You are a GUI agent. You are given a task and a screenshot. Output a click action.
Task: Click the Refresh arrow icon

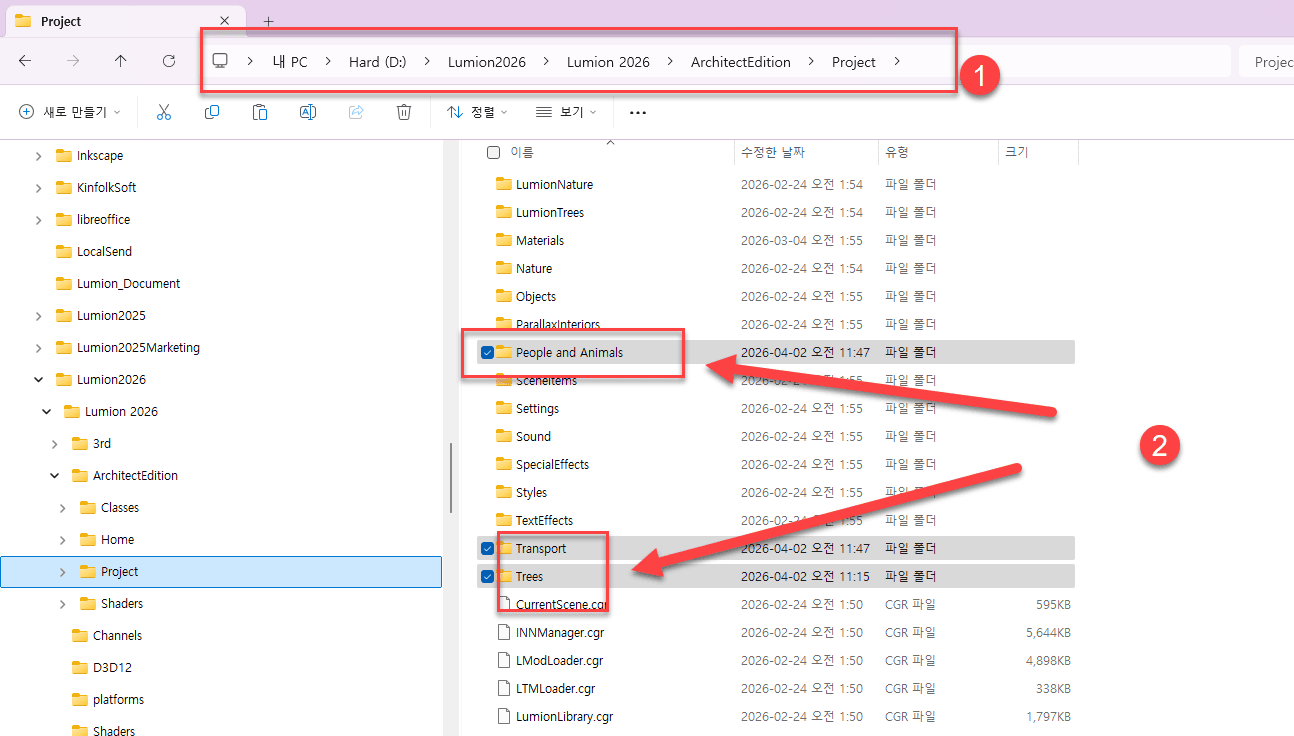[x=169, y=61]
